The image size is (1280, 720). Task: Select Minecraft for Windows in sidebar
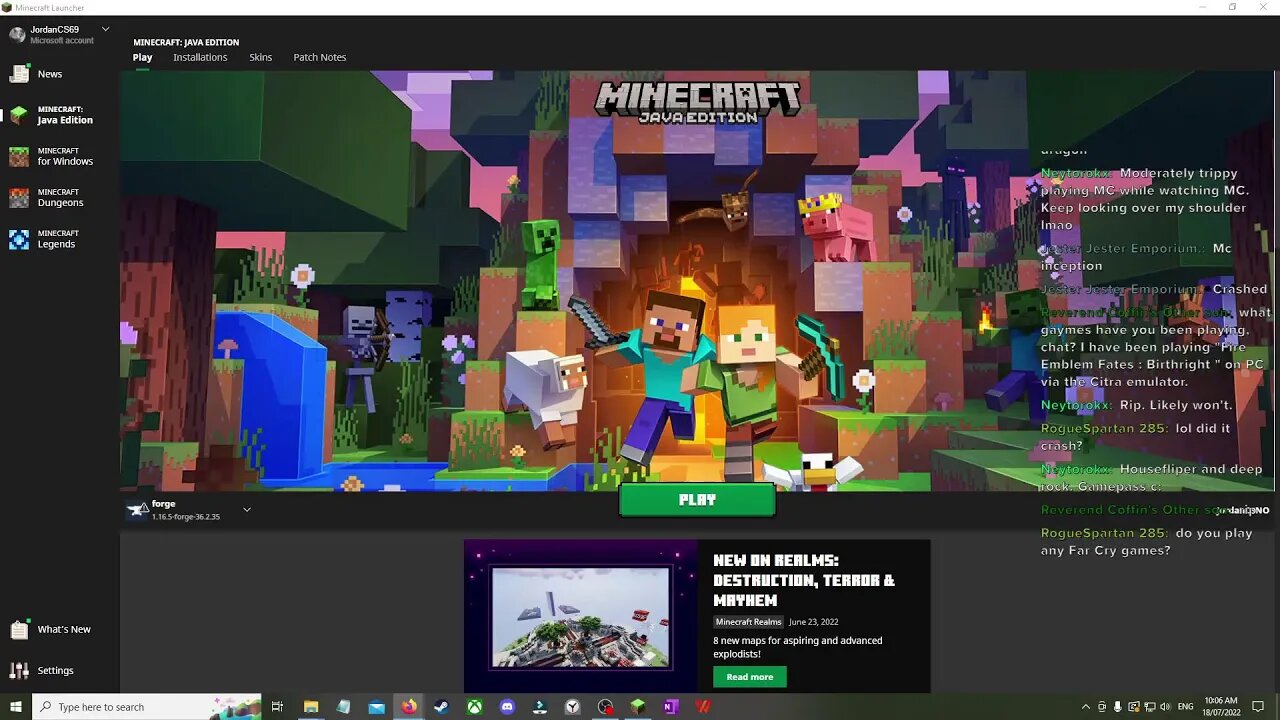(60, 156)
